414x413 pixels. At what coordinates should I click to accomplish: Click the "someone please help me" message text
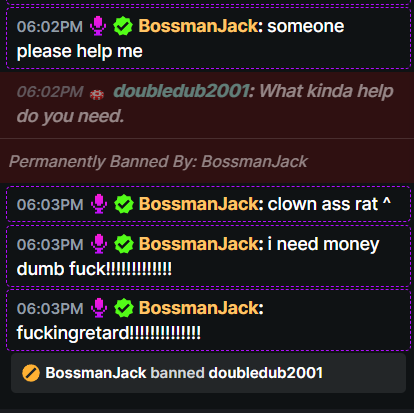[180, 39]
